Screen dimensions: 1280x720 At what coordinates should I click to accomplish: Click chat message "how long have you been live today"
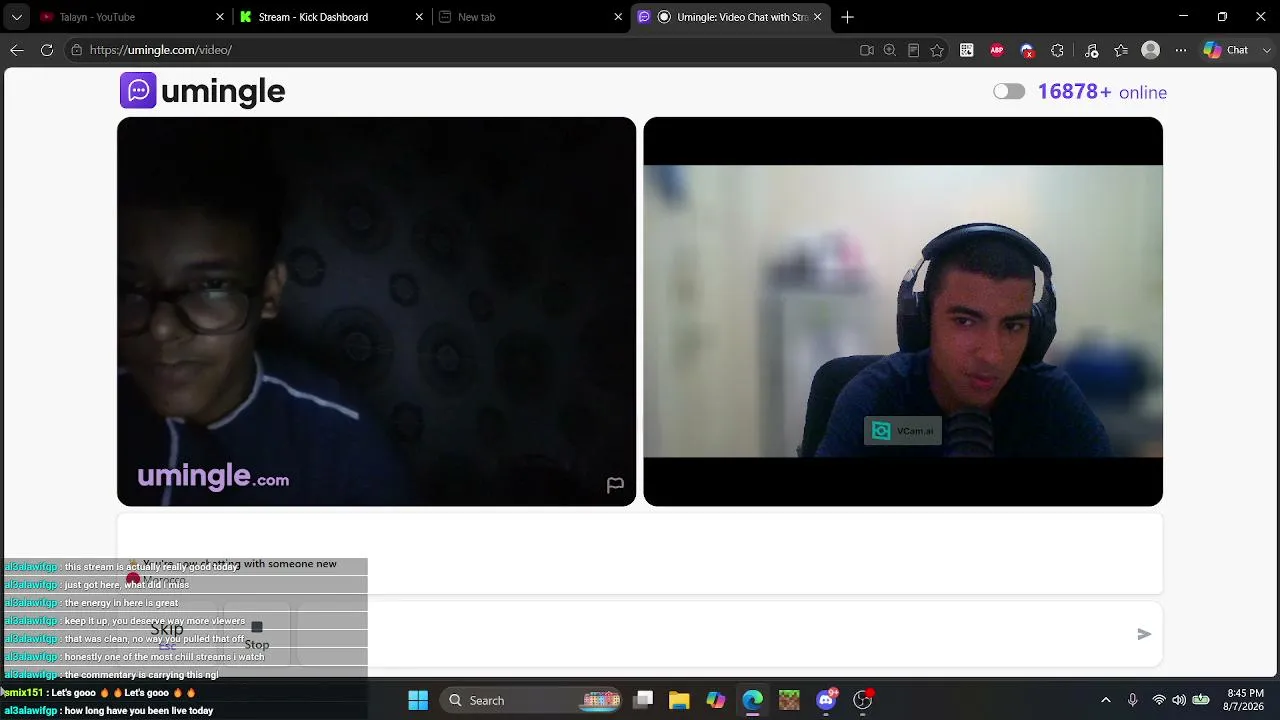pos(139,711)
